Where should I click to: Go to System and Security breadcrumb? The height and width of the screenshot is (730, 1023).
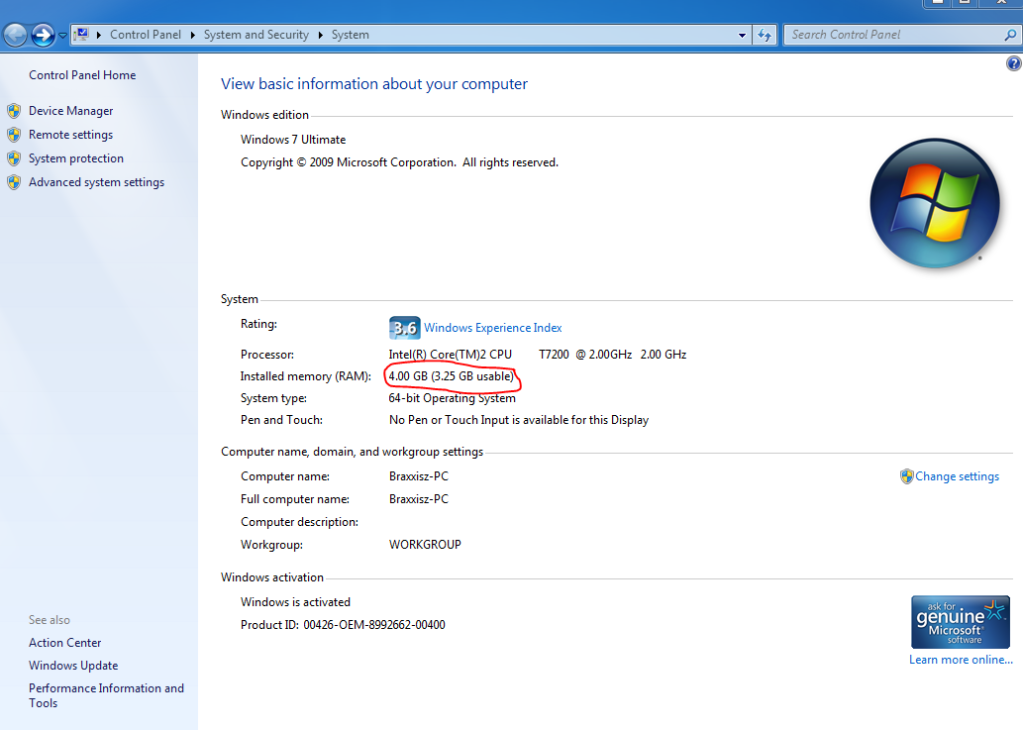tap(256, 35)
